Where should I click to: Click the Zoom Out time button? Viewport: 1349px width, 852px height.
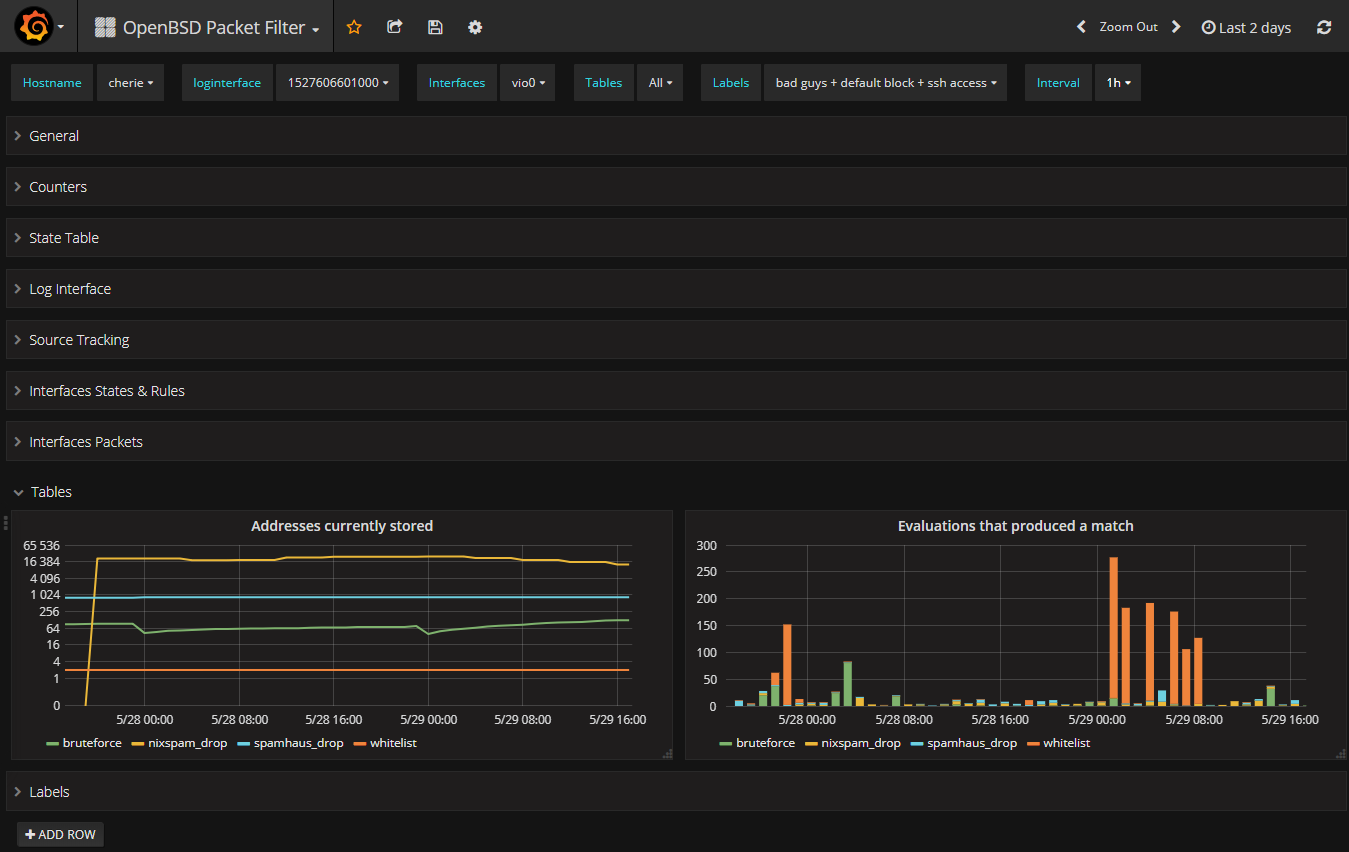coord(1128,27)
